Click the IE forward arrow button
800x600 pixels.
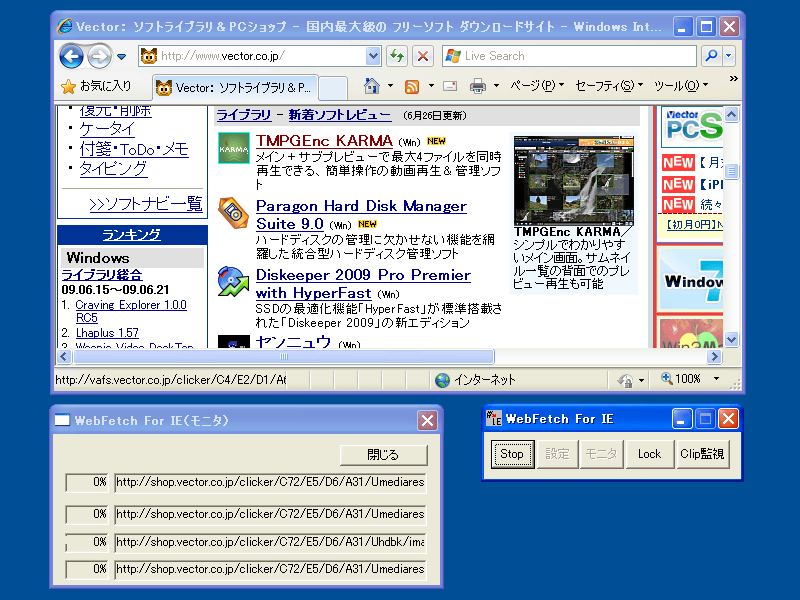click(x=99, y=56)
